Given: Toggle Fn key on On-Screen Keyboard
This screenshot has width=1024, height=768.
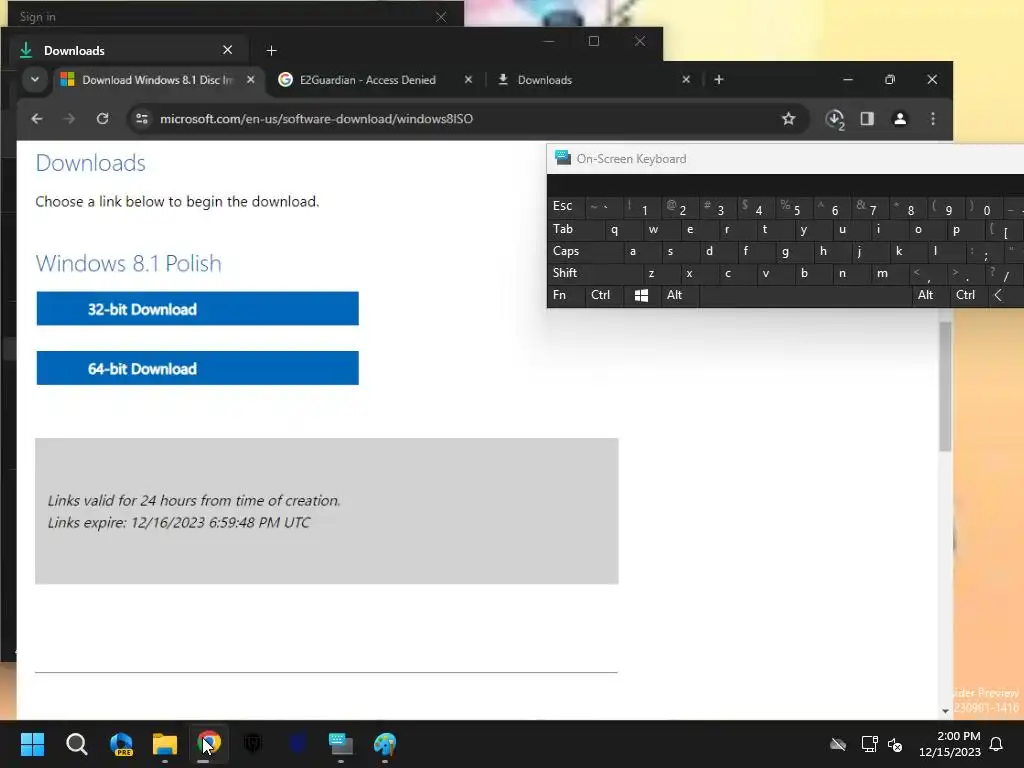Looking at the screenshot, I should [x=566, y=295].
